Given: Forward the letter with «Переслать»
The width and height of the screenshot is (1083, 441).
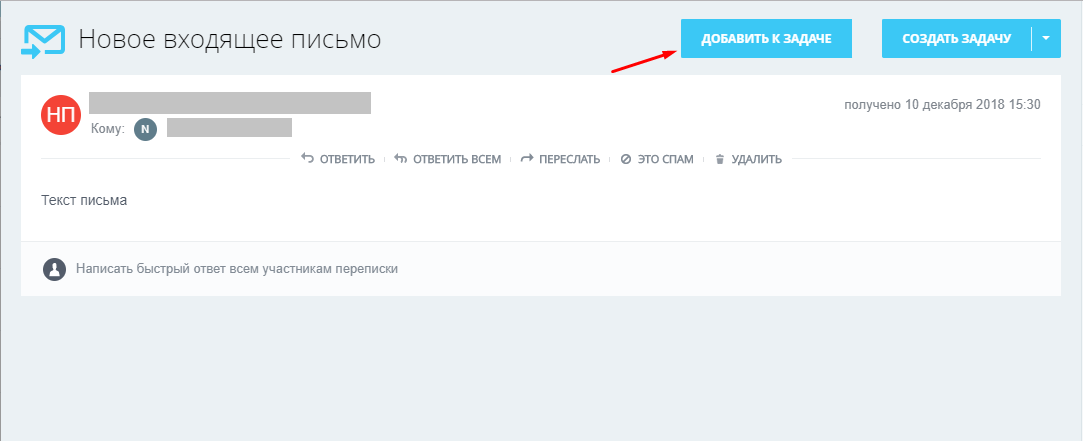Looking at the screenshot, I should tap(570, 160).
